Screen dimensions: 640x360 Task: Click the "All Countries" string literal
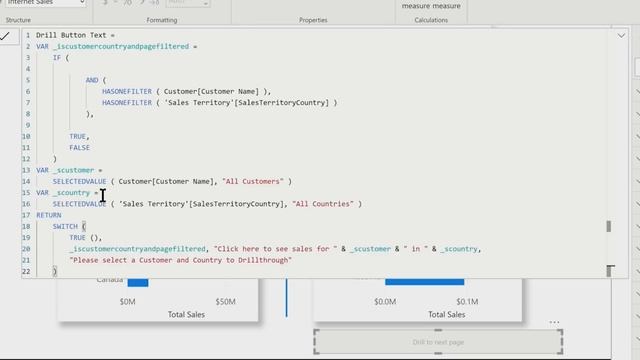pos(323,204)
